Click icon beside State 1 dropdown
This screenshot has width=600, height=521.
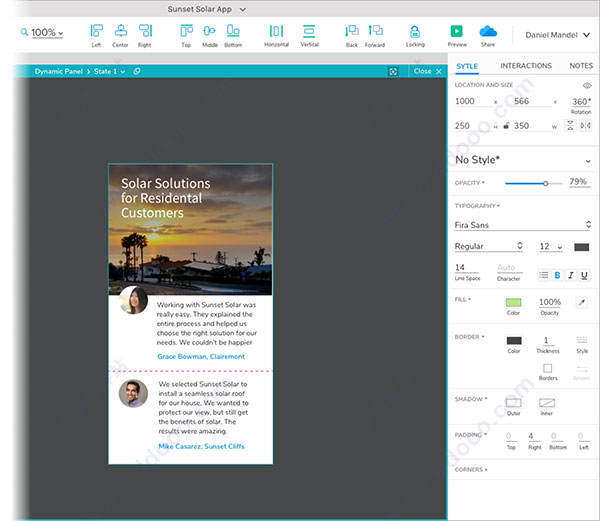pyautogui.click(x=137, y=71)
